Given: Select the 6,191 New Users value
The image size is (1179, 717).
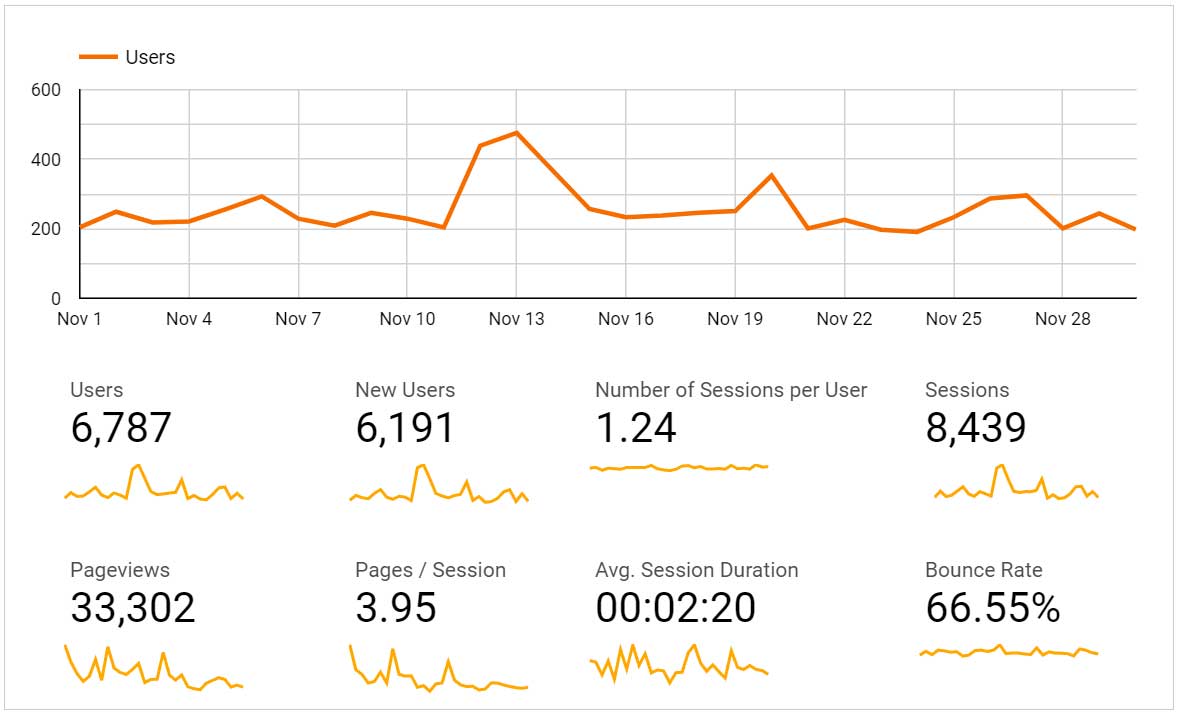Looking at the screenshot, I should [405, 428].
